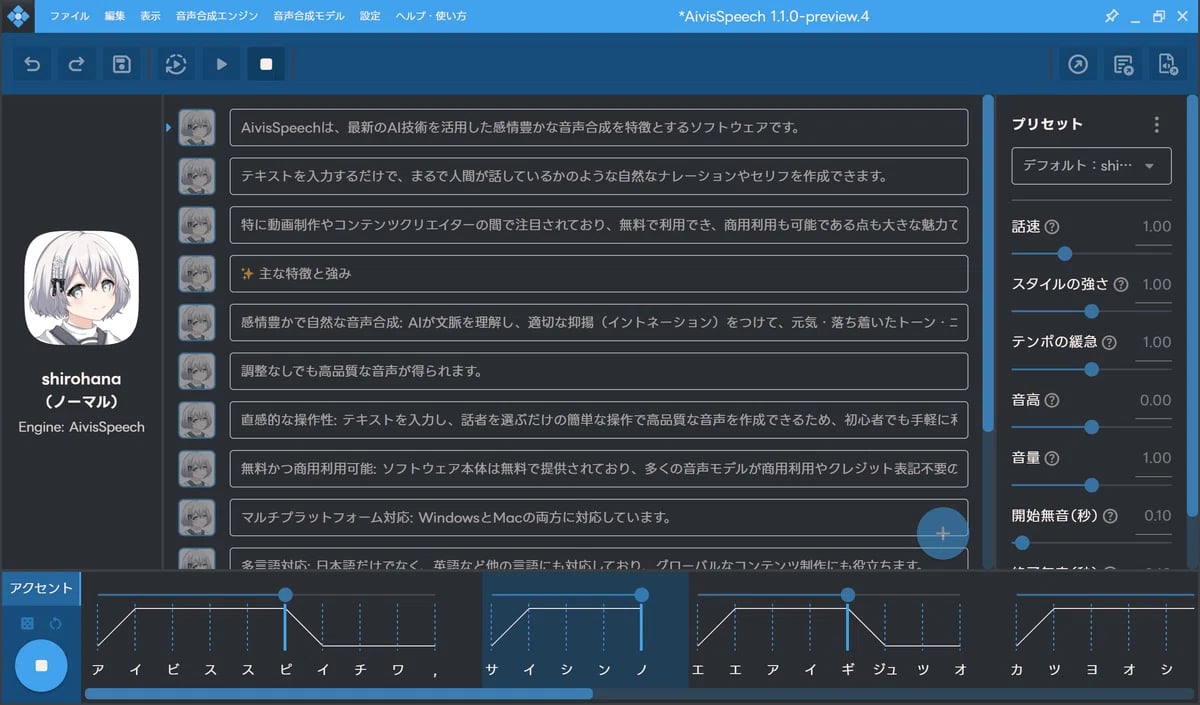Screen dimensions: 1200x705
Task: Open the 表示 menu
Action: click(150, 16)
